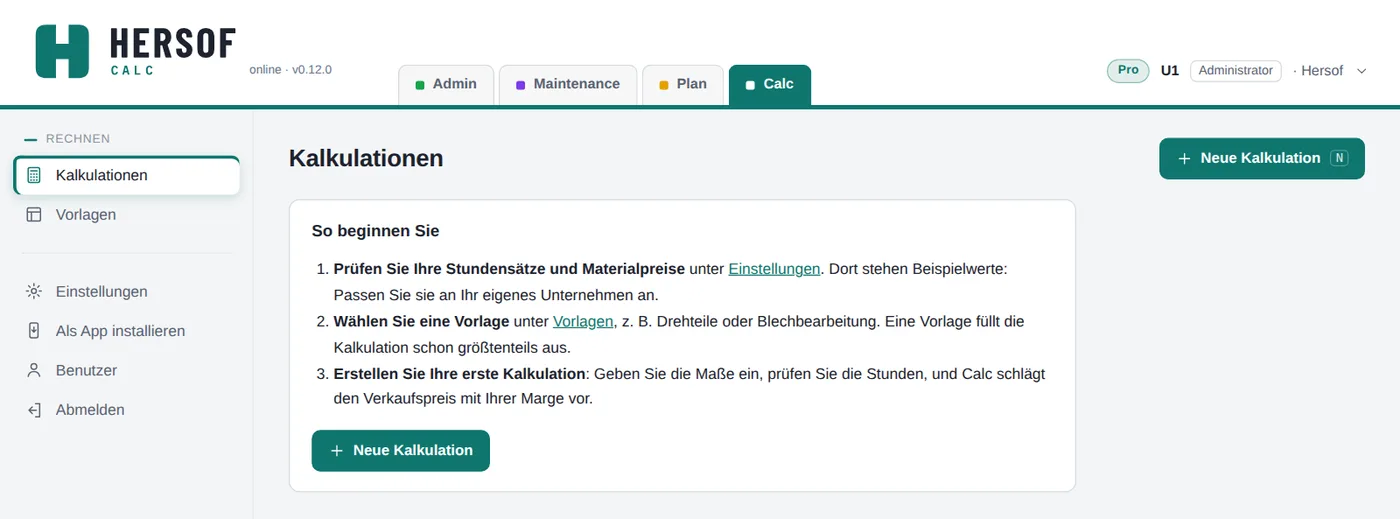Click the plus icon in card's Neue Kalkulation
The image size is (1400, 519).
coord(337,451)
